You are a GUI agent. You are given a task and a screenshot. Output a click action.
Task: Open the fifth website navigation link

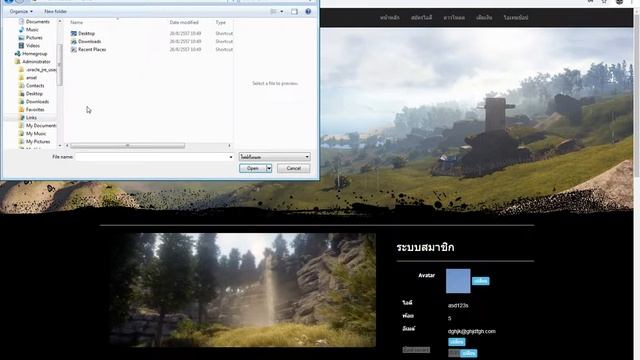click(x=516, y=18)
